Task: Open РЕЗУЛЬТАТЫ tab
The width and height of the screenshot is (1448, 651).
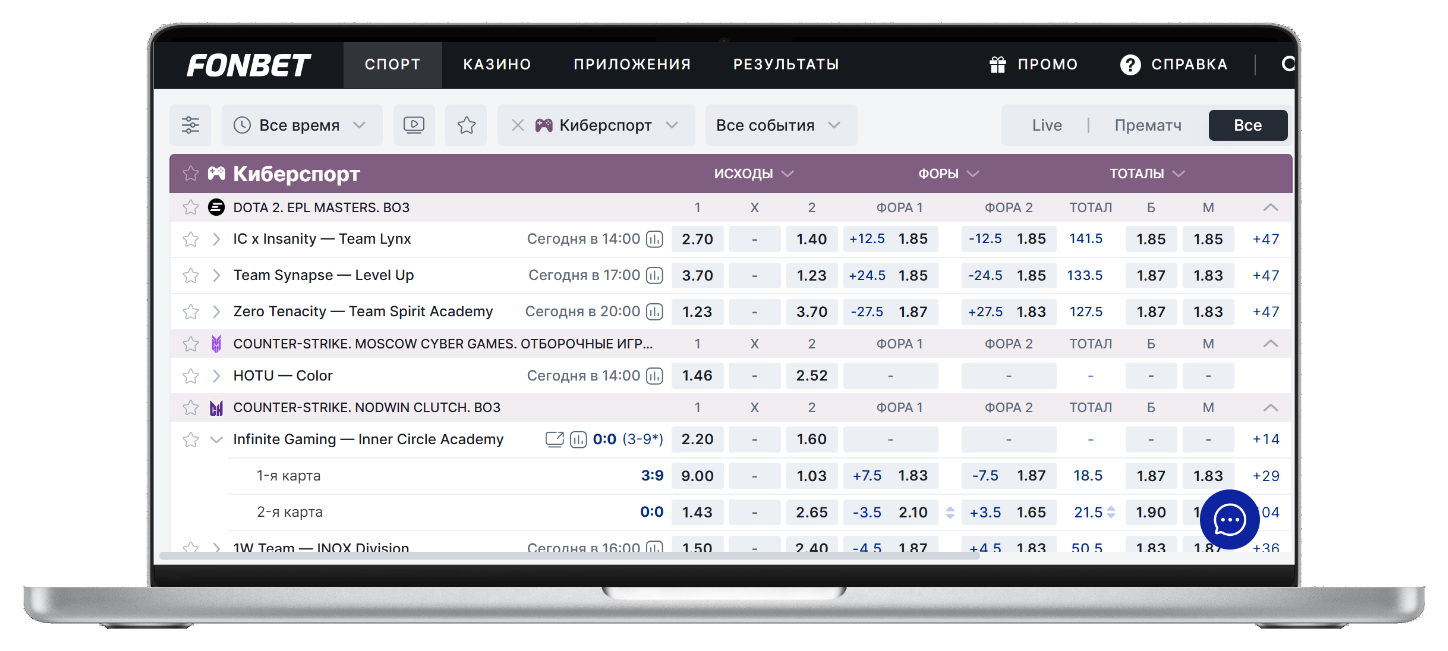Action: click(x=786, y=65)
